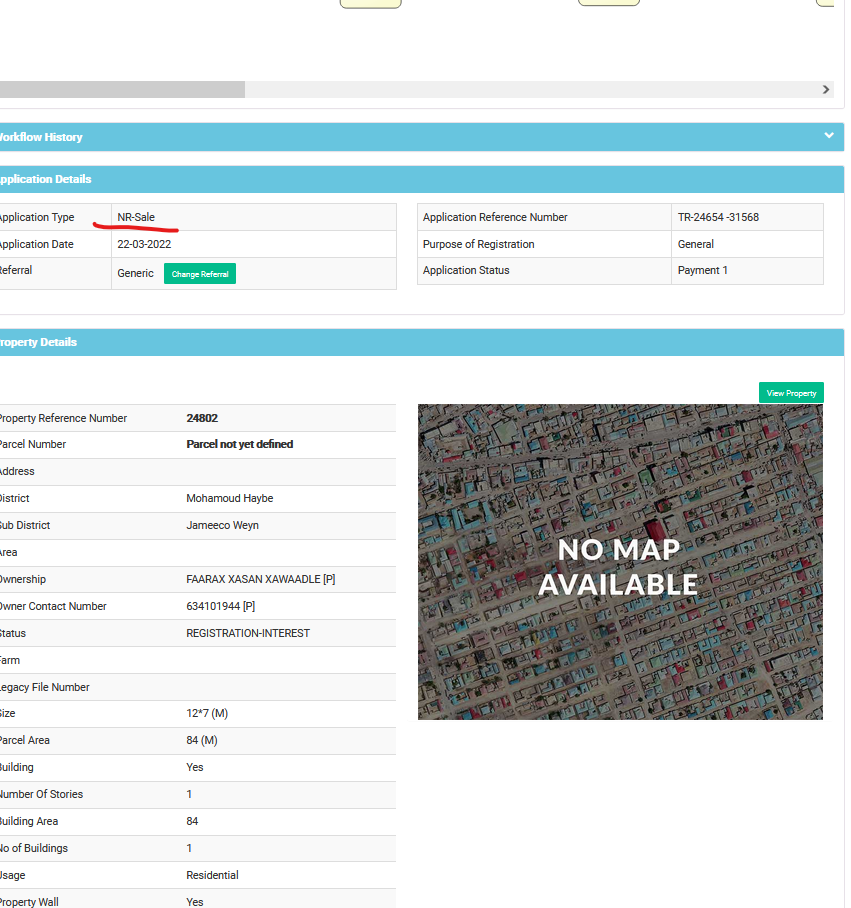Click 'Owner Contact Number' label
The image size is (851, 908).
tap(53, 606)
